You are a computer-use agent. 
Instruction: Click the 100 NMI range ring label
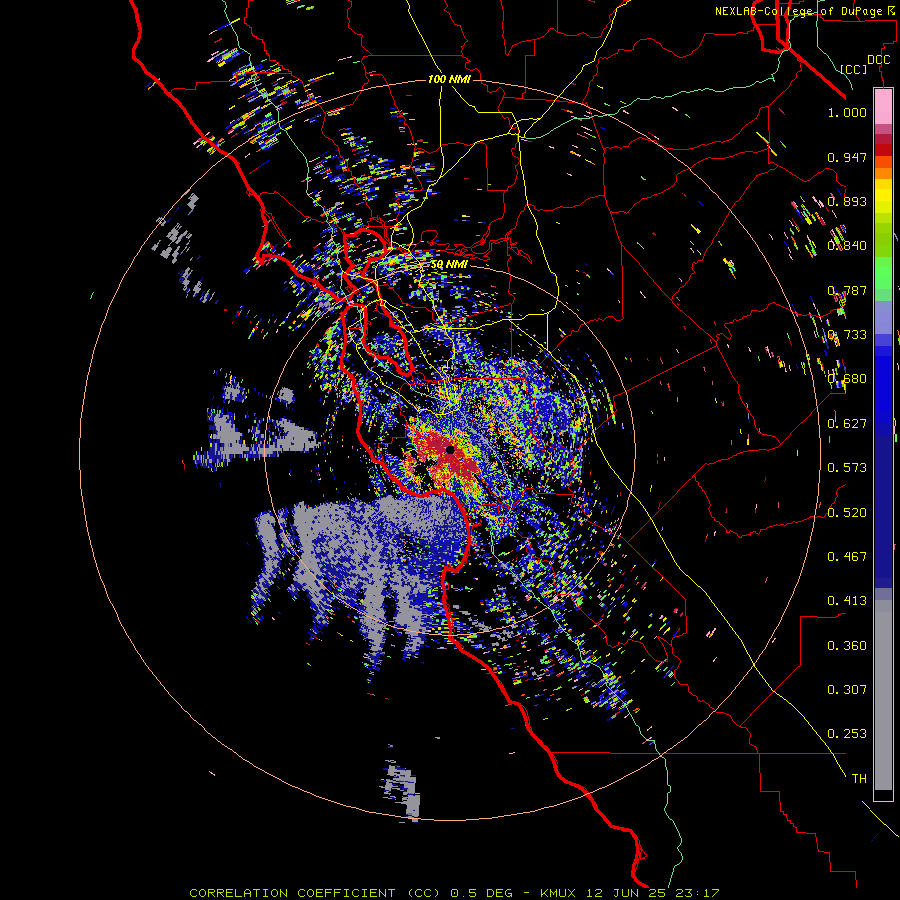pos(449,79)
